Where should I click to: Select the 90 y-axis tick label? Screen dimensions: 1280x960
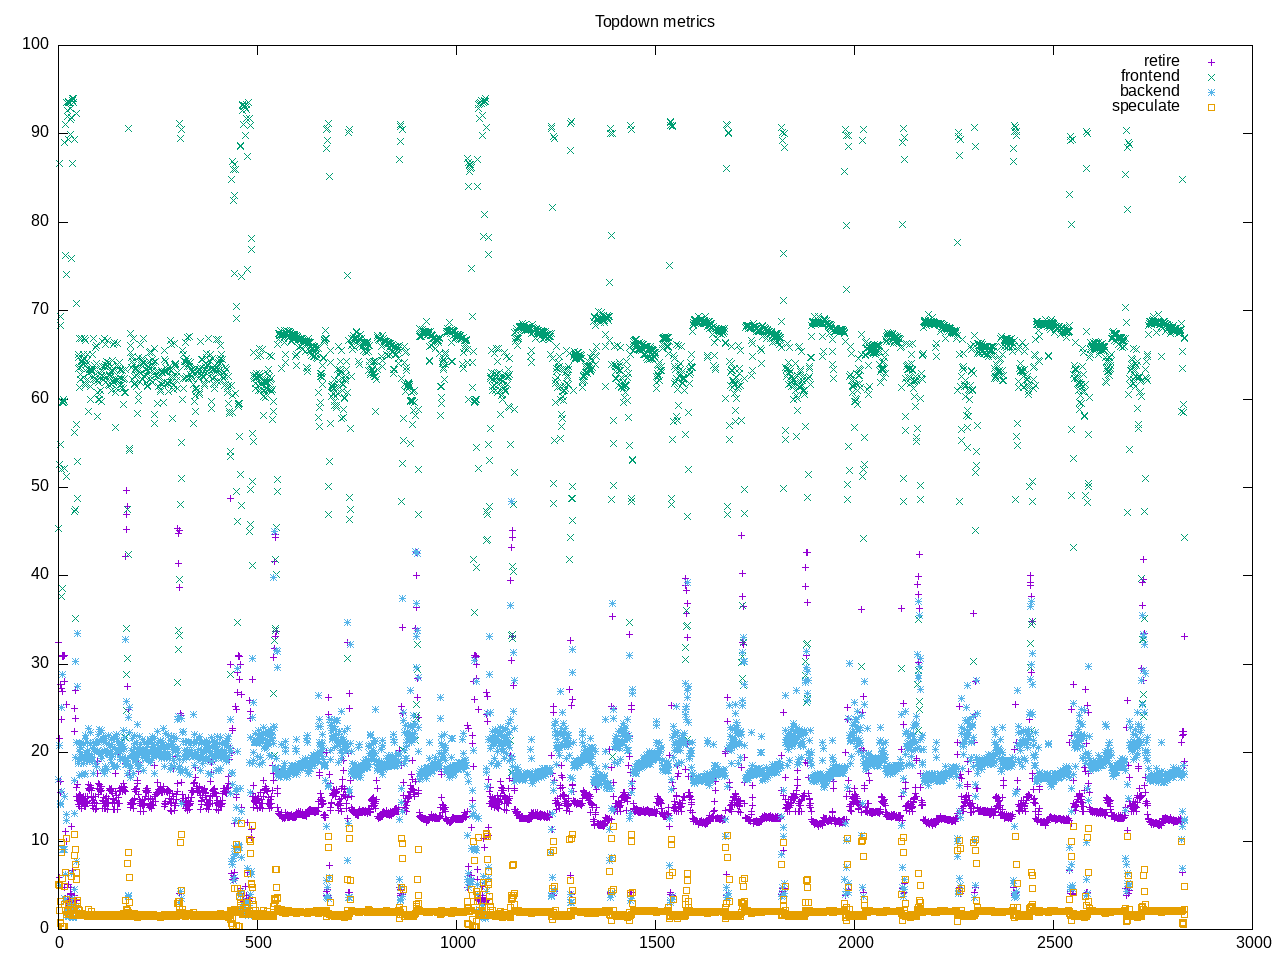click(x=39, y=132)
